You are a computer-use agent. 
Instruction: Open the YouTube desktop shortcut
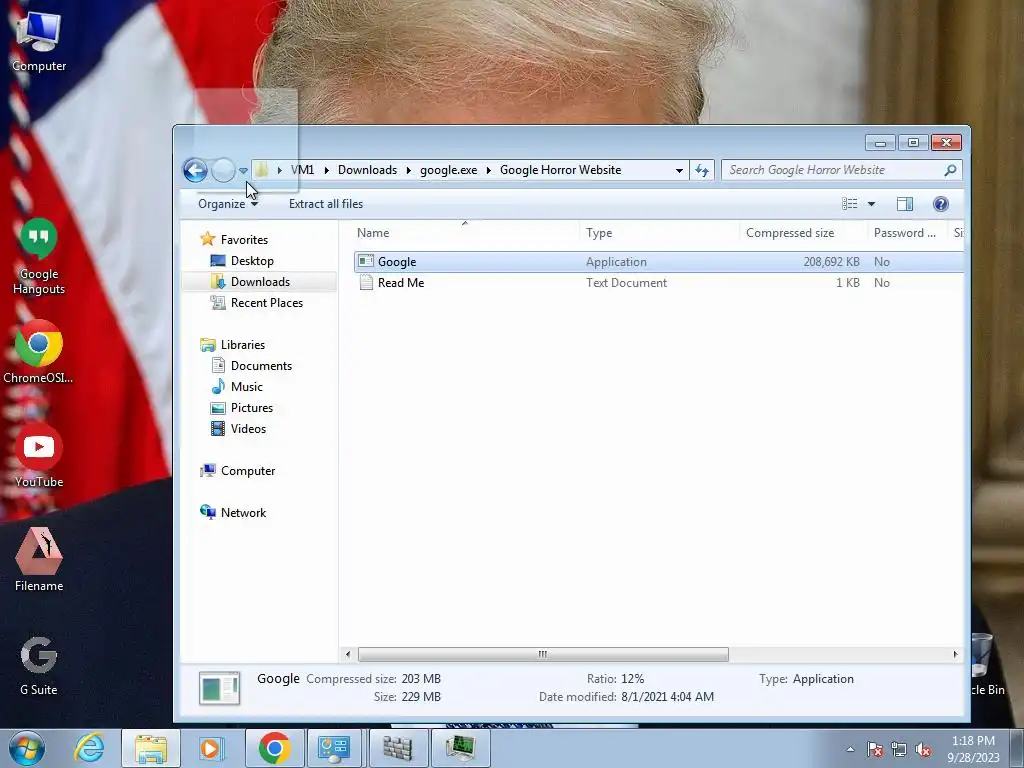click(39, 456)
